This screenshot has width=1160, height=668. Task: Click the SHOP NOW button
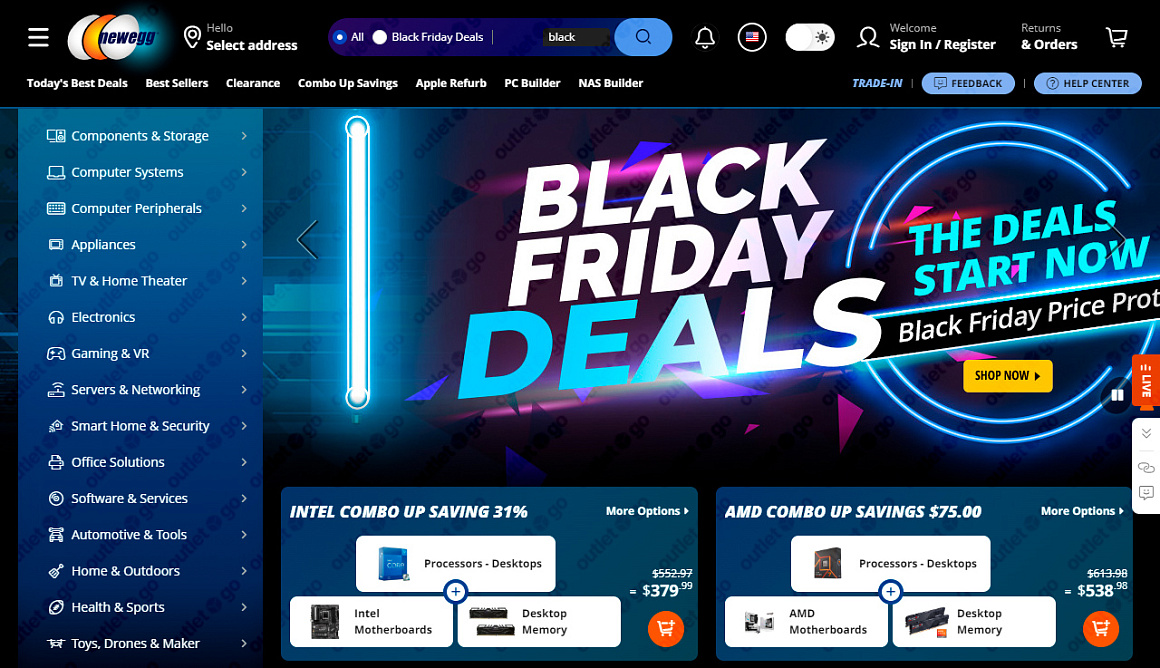tap(1008, 376)
